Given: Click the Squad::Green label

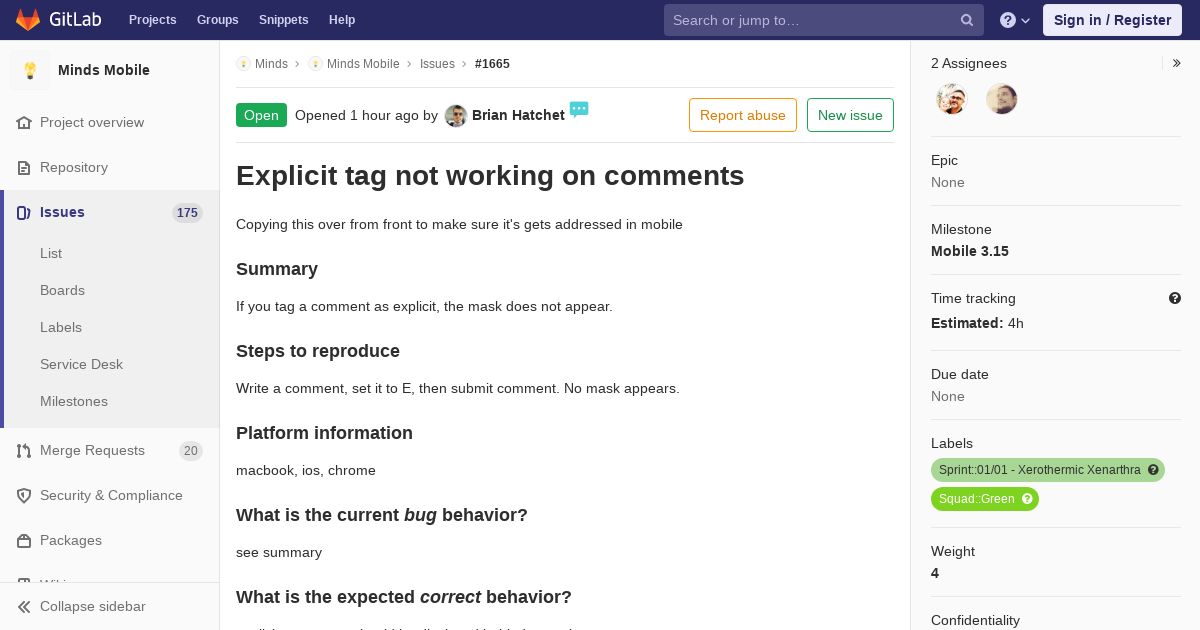Looking at the screenshot, I should click(x=977, y=499).
